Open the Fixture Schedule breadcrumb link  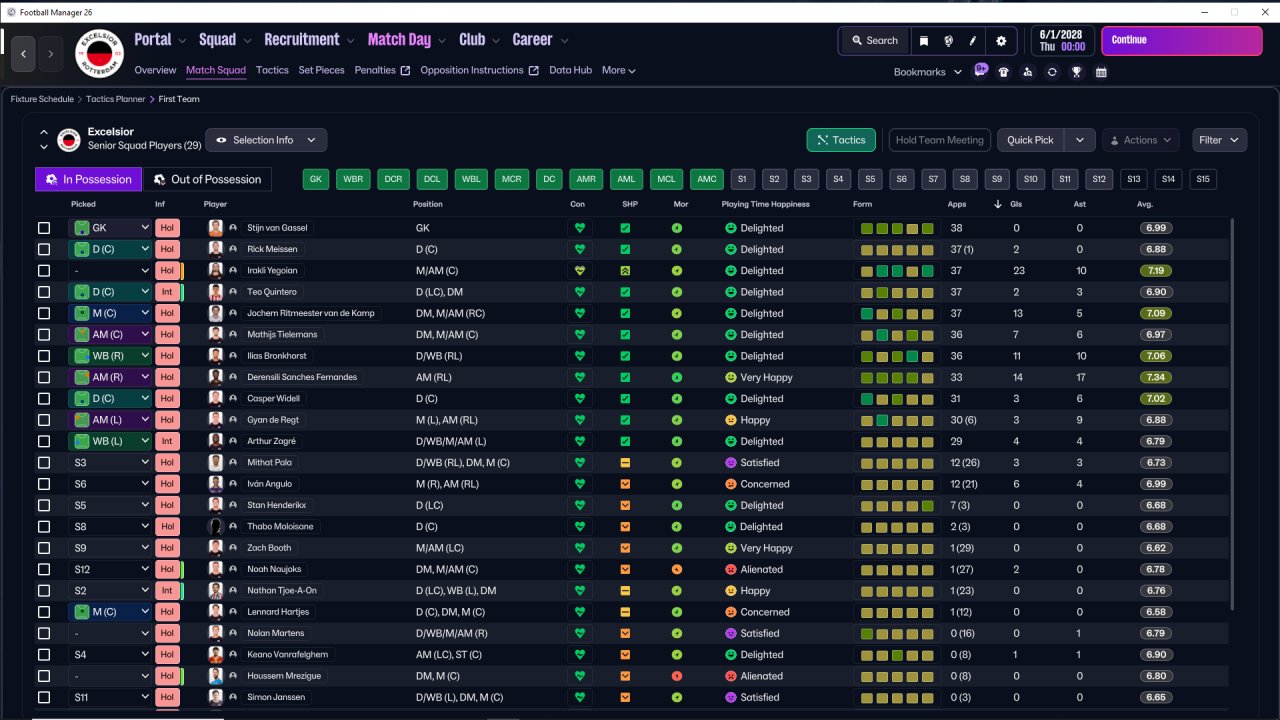(x=42, y=100)
